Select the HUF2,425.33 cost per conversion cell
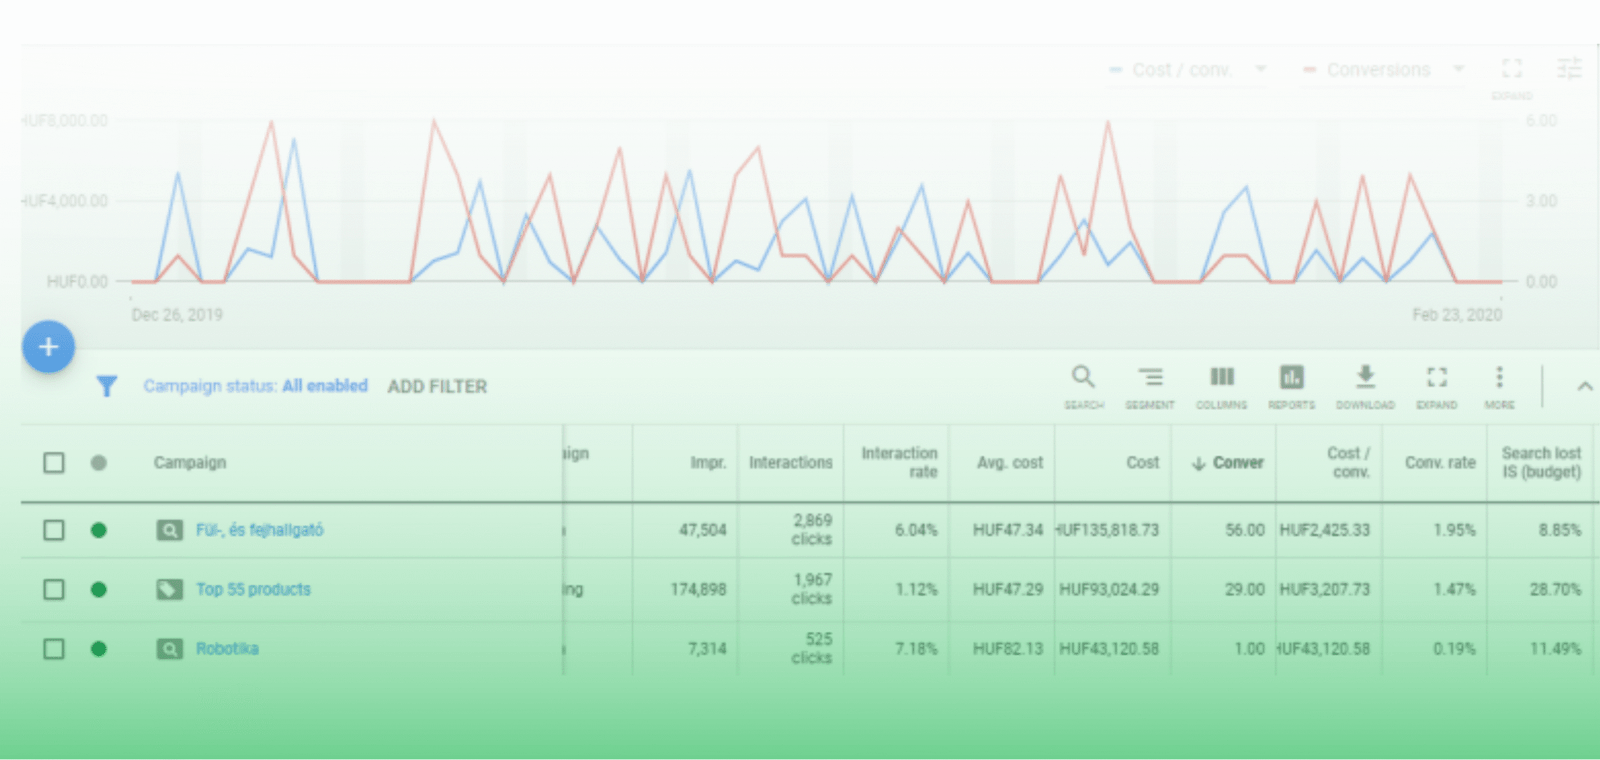Image resolution: width=1600 pixels, height=760 pixels. (1324, 530)
